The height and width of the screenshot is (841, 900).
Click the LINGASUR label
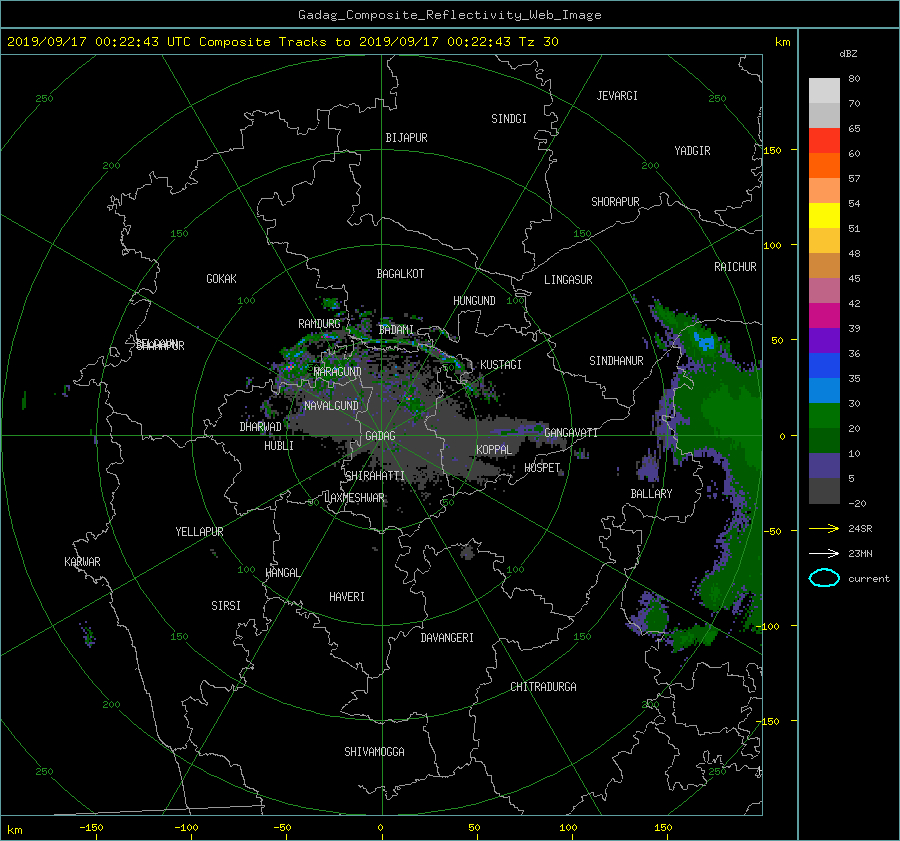coord(568,280)
